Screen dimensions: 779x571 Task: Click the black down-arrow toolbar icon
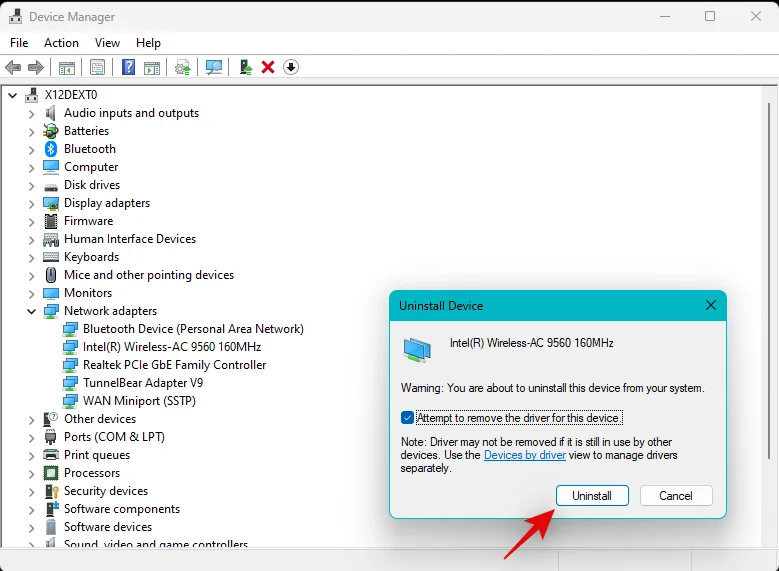click(x=291, y=67)
